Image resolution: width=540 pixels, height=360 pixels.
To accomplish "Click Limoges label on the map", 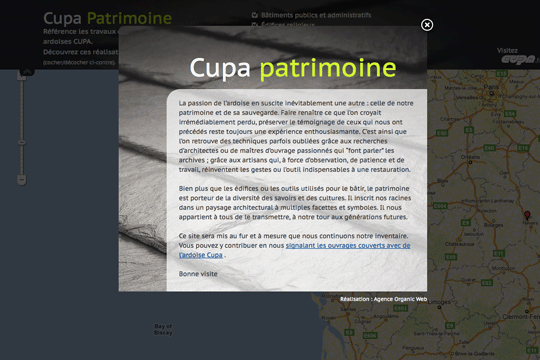I will pos(438,302).
